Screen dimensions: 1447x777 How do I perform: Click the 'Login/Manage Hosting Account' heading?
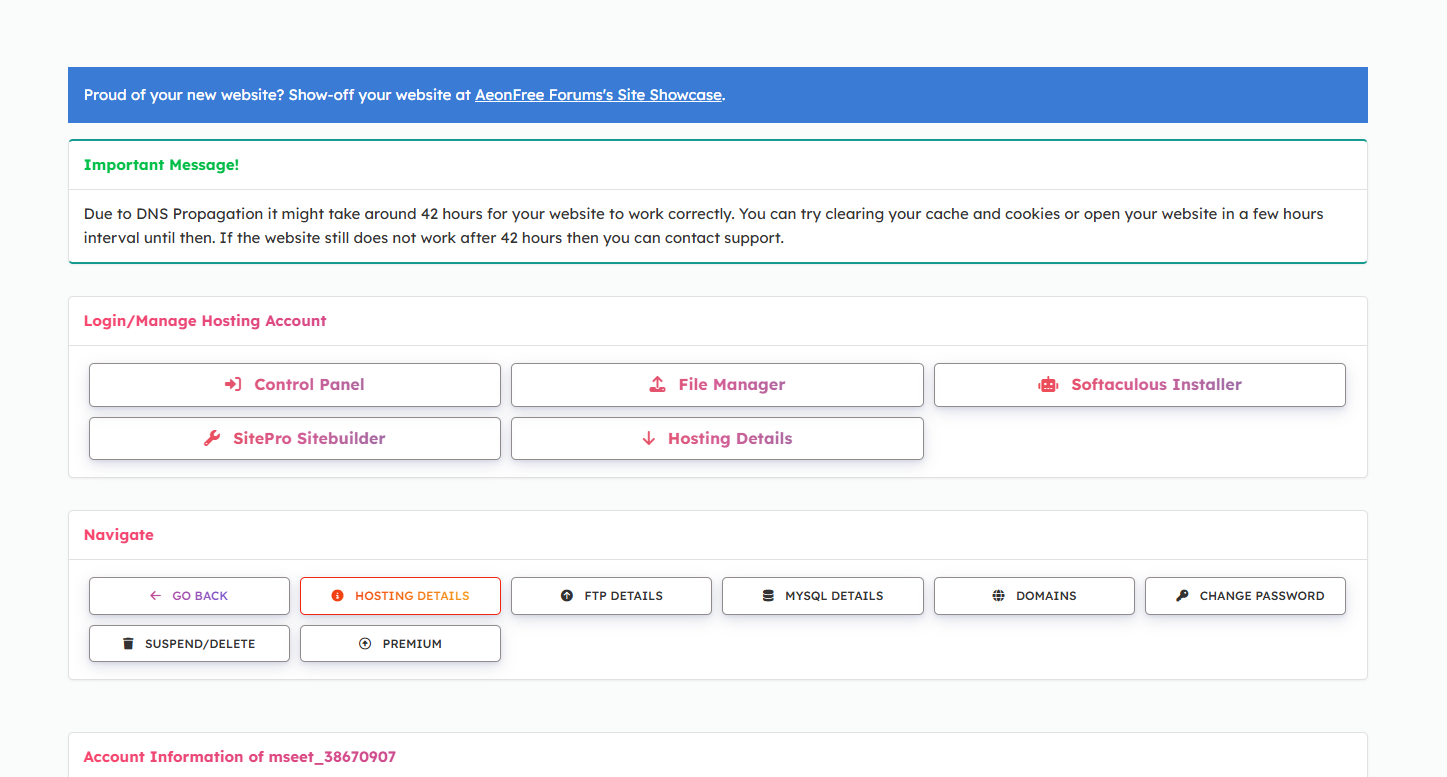click(205, 321)
